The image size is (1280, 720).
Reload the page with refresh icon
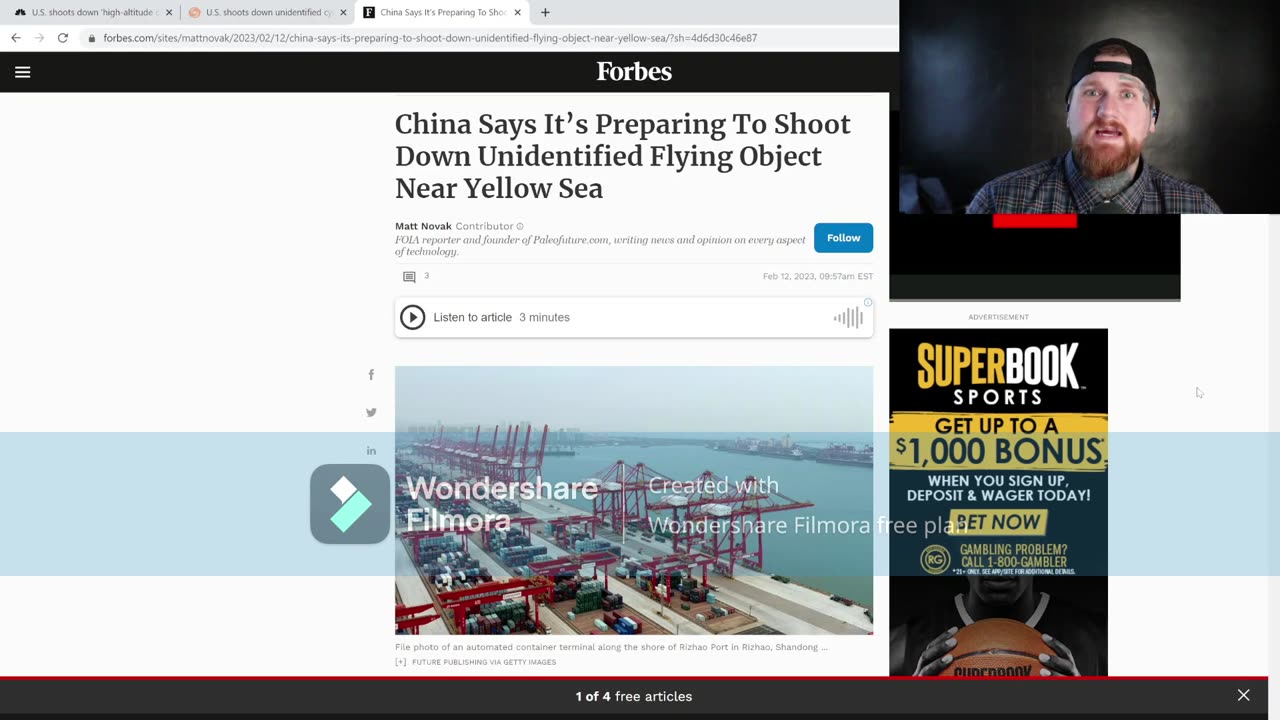coord(62,38)
